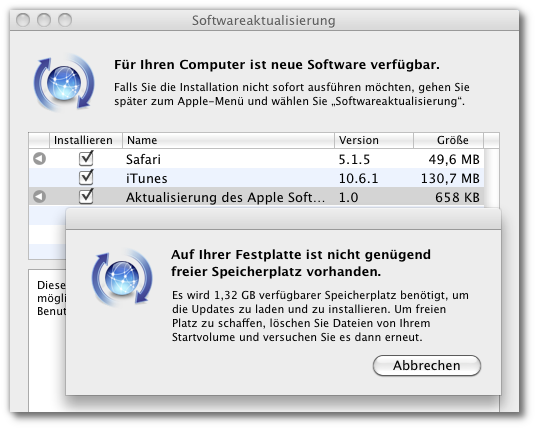The height and width of the screenshot is (429, 536).
Task: Toggle checkbox for Aktualisierung des Apple Soft…
Action: point(86,197)
